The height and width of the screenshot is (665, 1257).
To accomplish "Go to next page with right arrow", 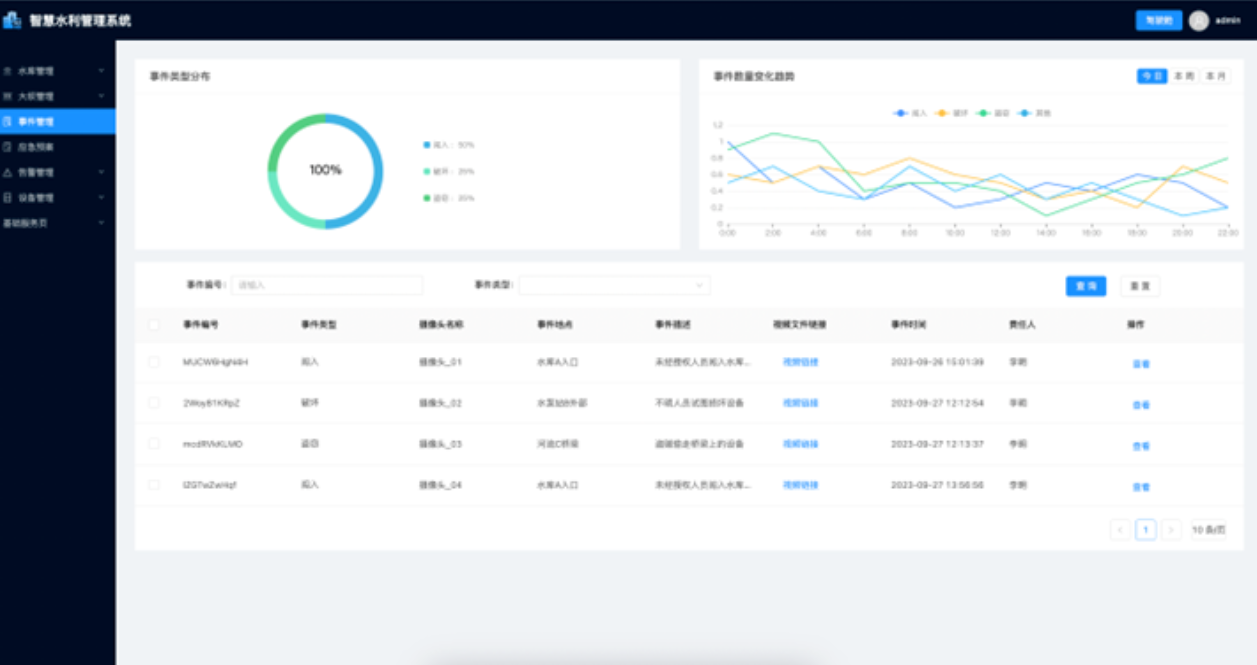I will tap(1171, 529).
